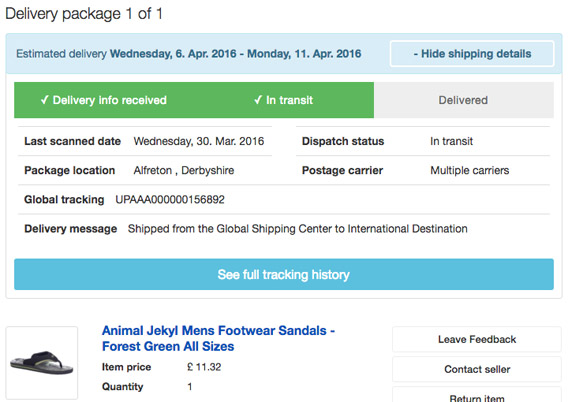The image size is (568, 402).
Task: Click the Delivery package 1 of 1 heading
Action: coord(84,14)
